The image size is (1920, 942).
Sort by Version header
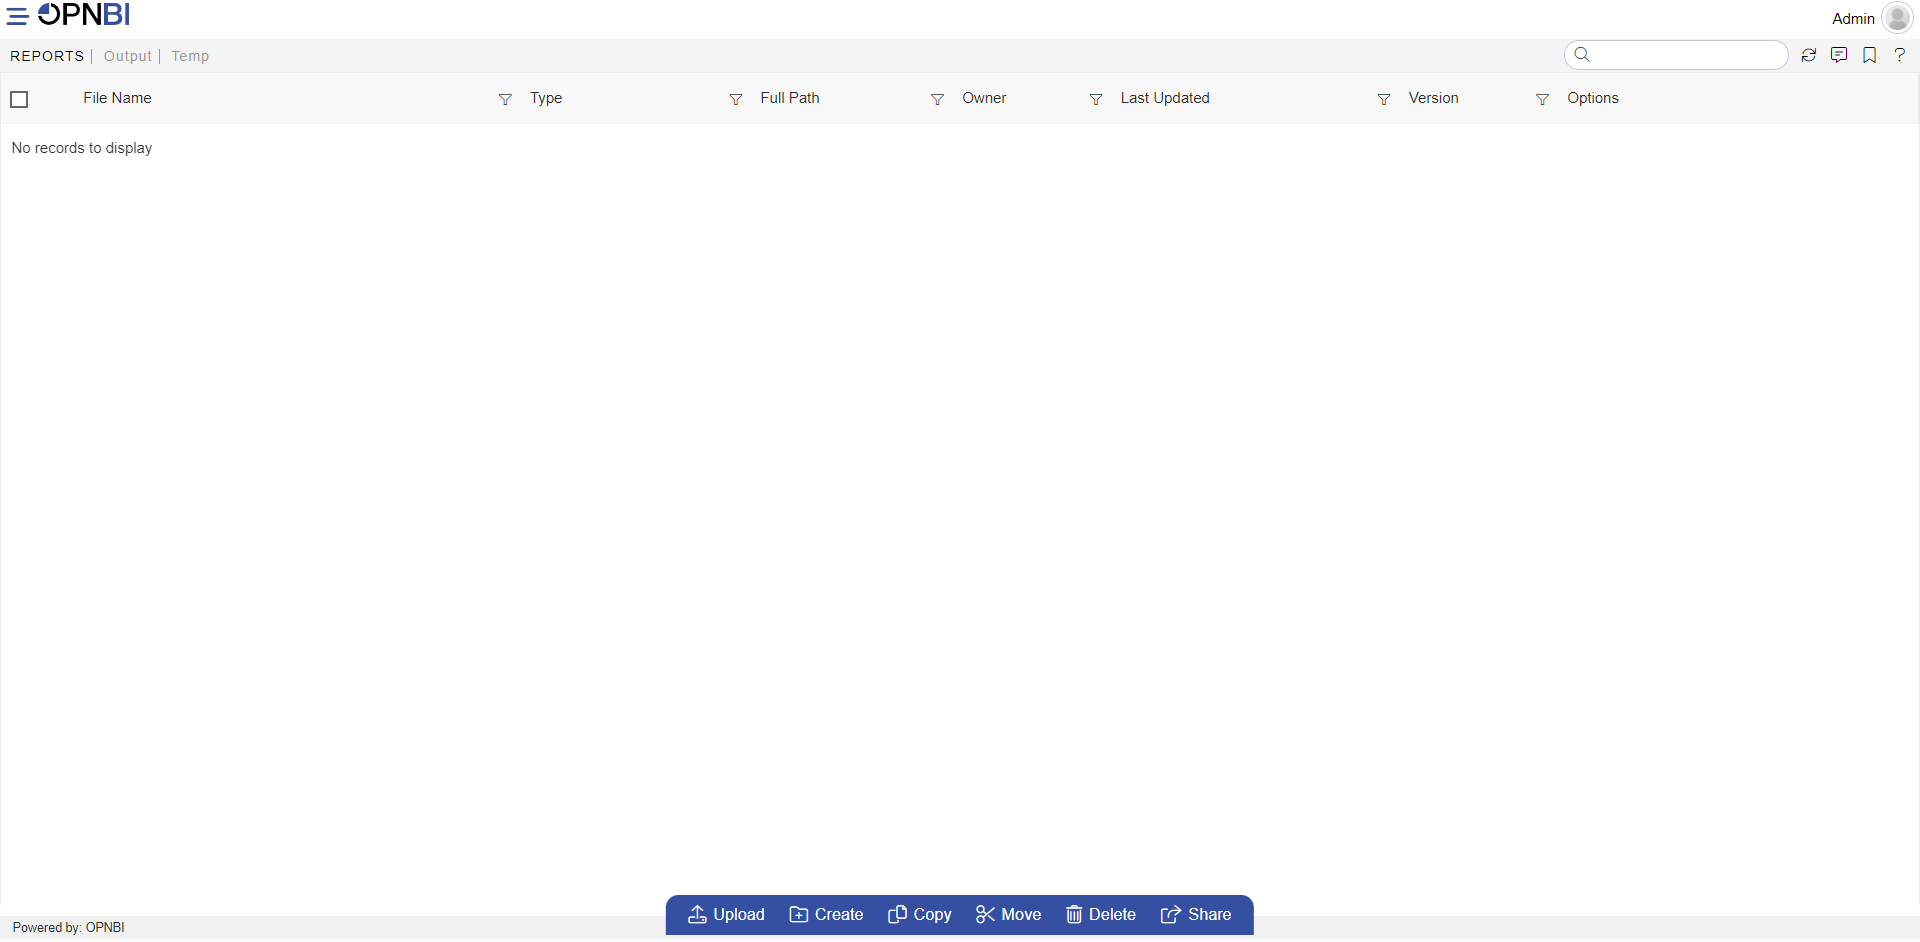point(1434,98)
